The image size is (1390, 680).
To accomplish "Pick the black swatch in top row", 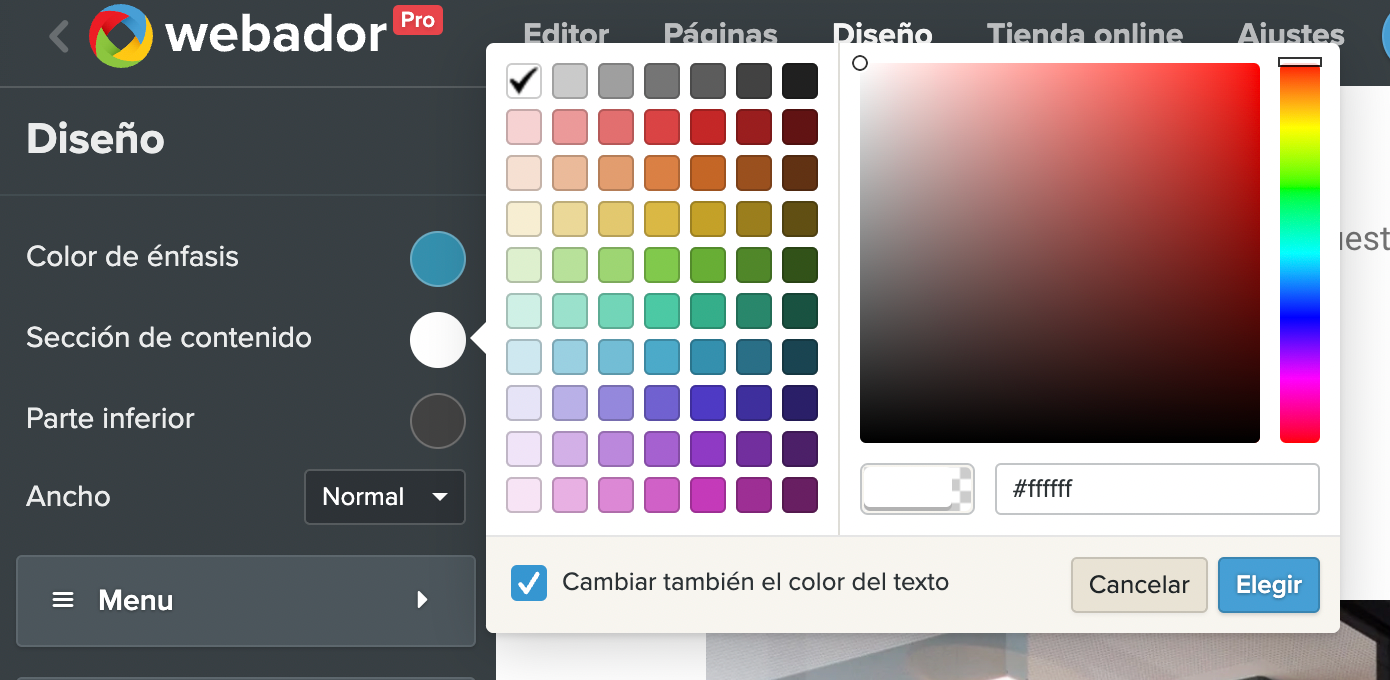I will [800, 81].
